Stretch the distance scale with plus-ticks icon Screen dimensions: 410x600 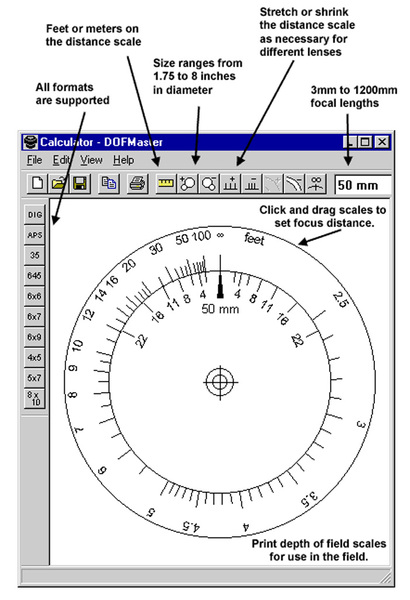(x=230, y=183)
